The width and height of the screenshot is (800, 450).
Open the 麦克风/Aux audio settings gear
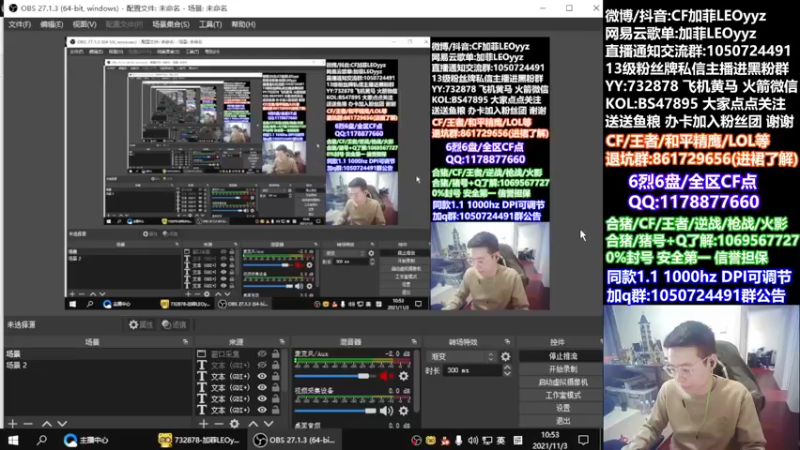tap(404, 376)
